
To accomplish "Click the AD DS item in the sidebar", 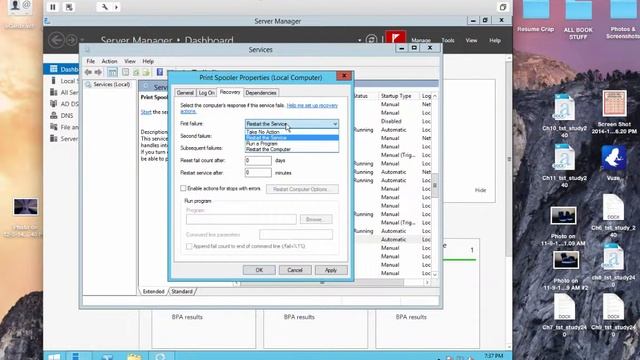I will click(69, 104).
